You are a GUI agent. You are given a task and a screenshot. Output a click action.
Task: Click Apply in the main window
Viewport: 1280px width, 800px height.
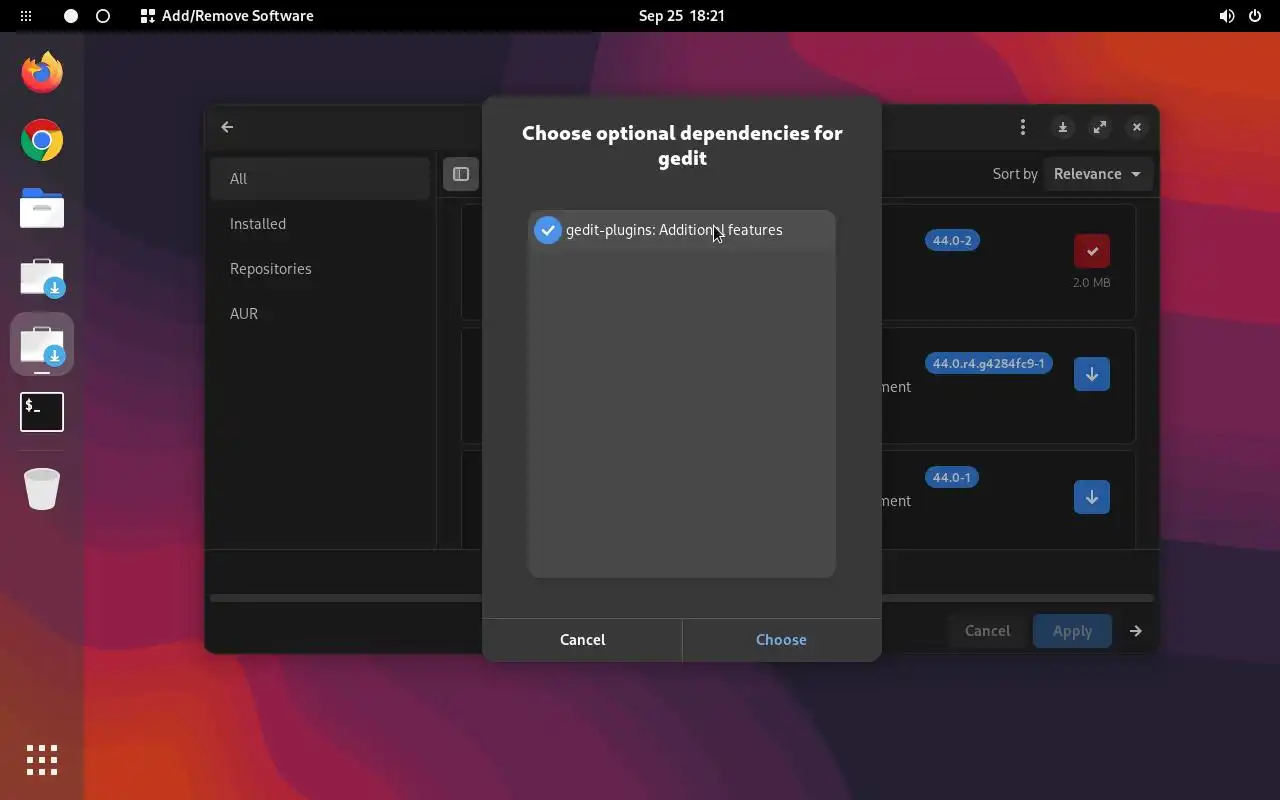tap(1072, 631)
